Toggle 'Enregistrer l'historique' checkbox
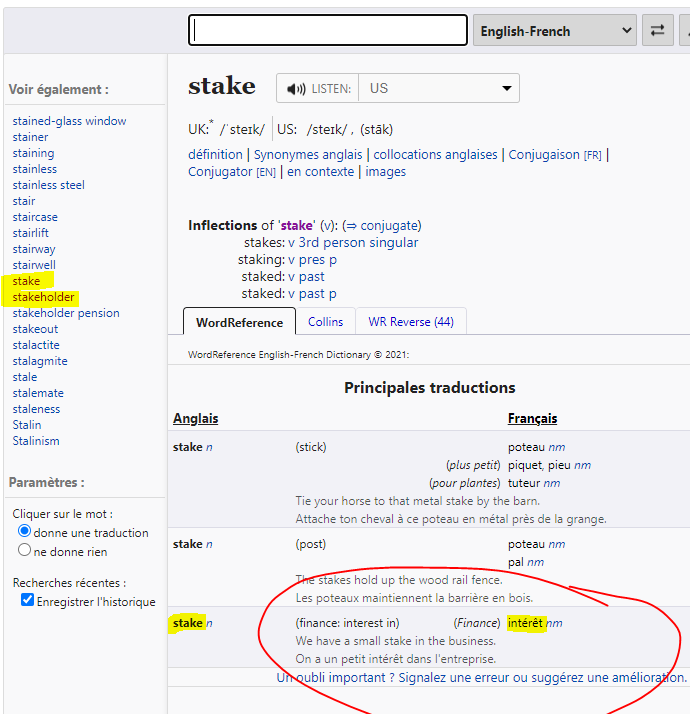 coord(28,601)
